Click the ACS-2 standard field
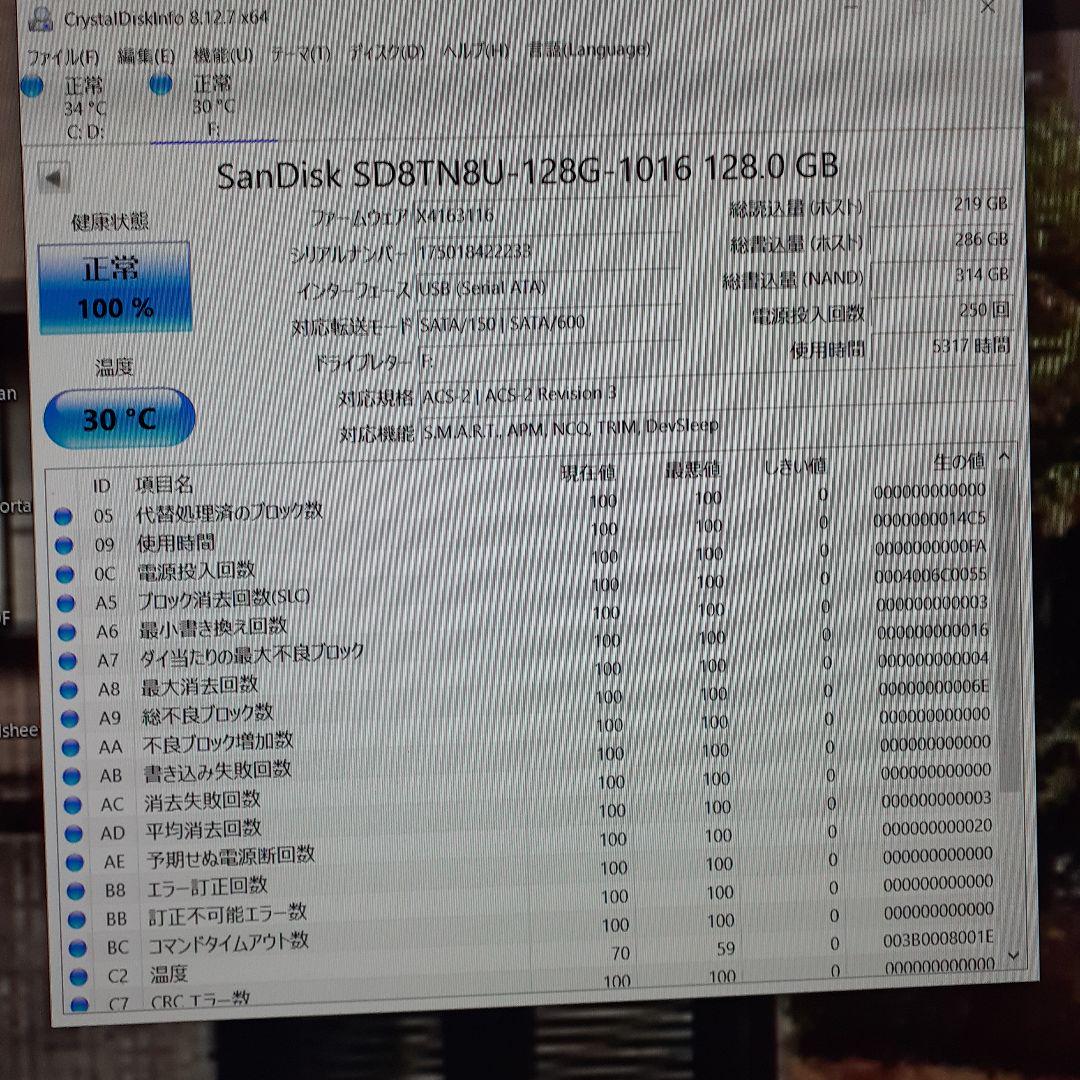 pyautogui.click(x=717, y=394)
